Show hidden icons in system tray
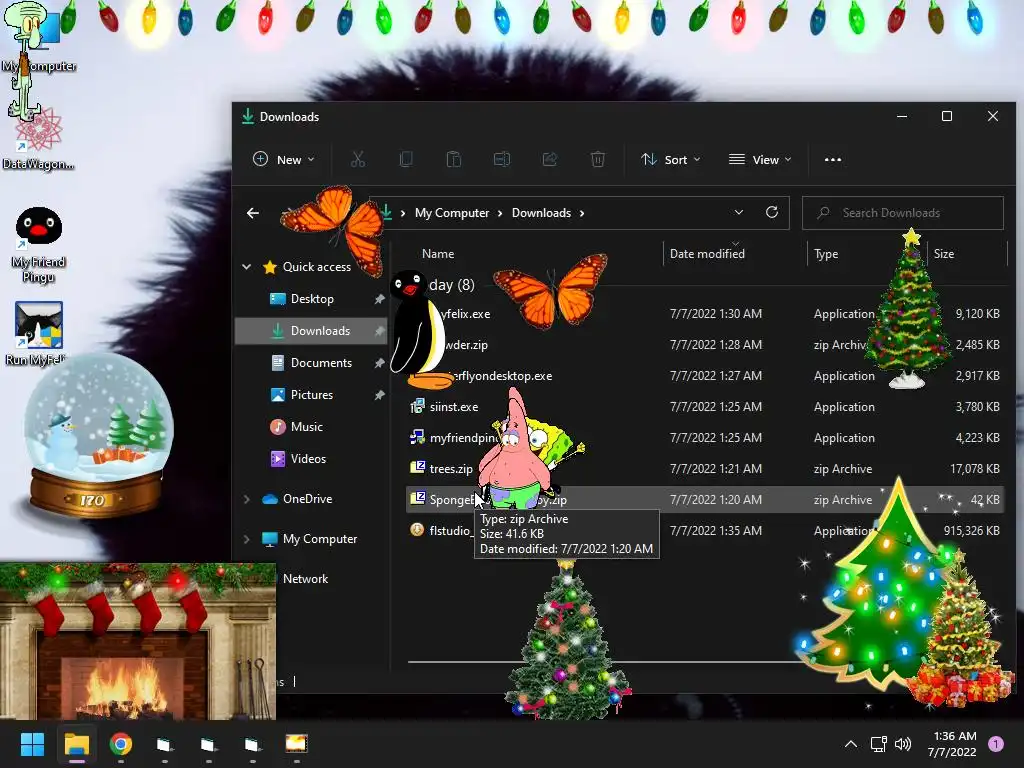The image size is (1024, 768). 850,744
